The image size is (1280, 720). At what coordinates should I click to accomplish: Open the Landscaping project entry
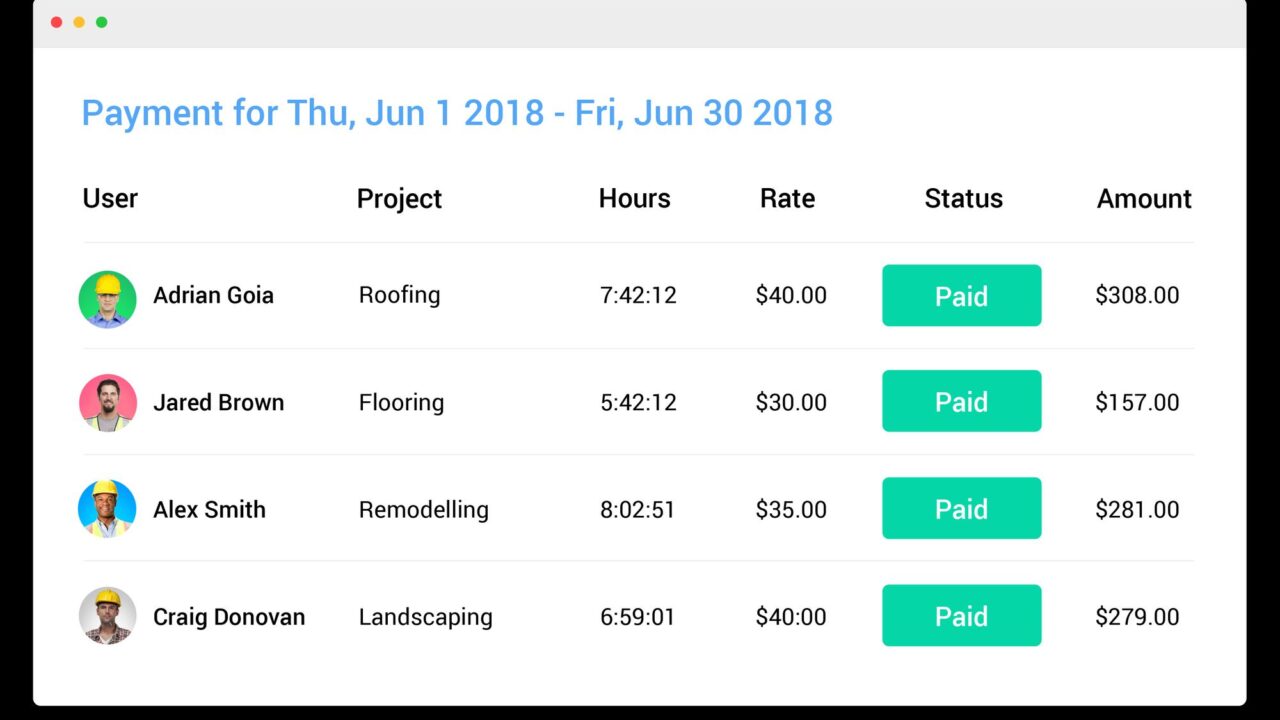[x=425, y=617]
